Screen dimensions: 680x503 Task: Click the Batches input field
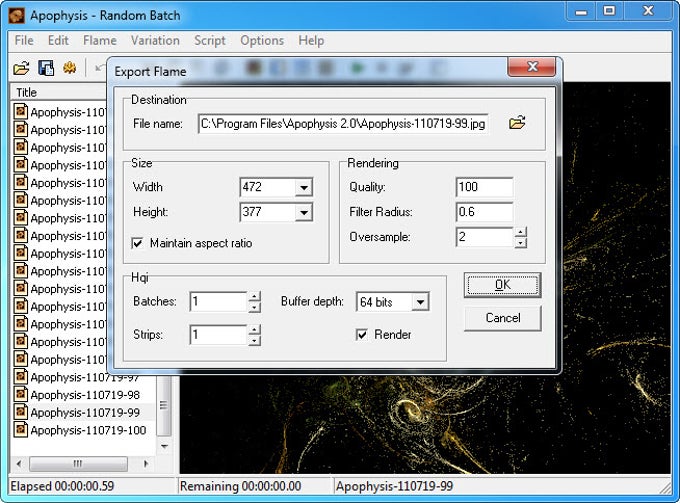[x=219, y=302]
